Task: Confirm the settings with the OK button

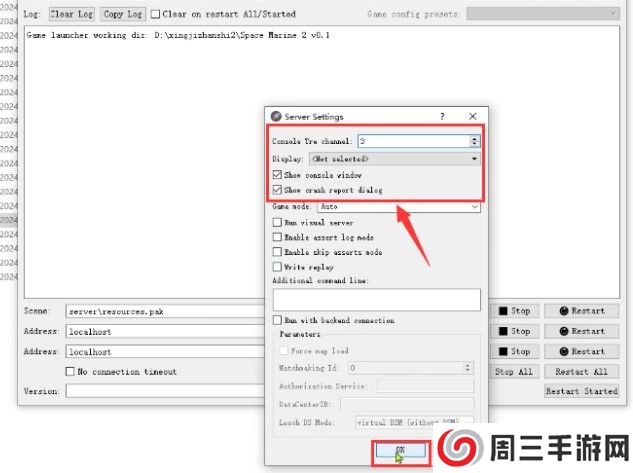Action: (399, 452)
